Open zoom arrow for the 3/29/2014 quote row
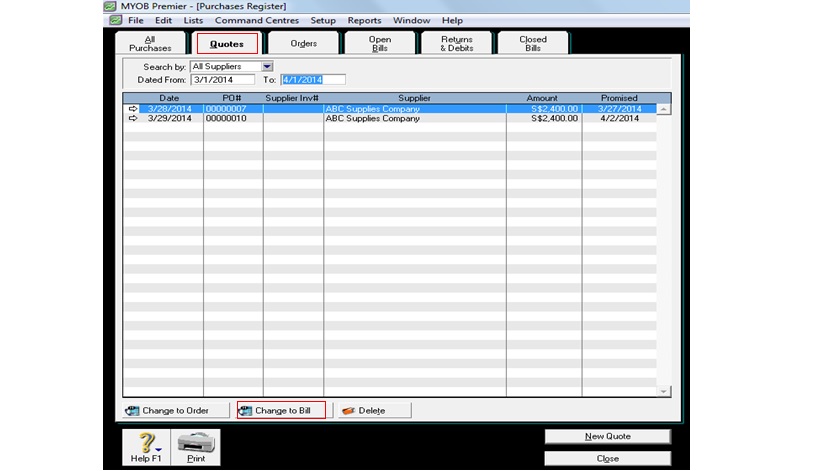The image size is (819, 471). point(133,119)
